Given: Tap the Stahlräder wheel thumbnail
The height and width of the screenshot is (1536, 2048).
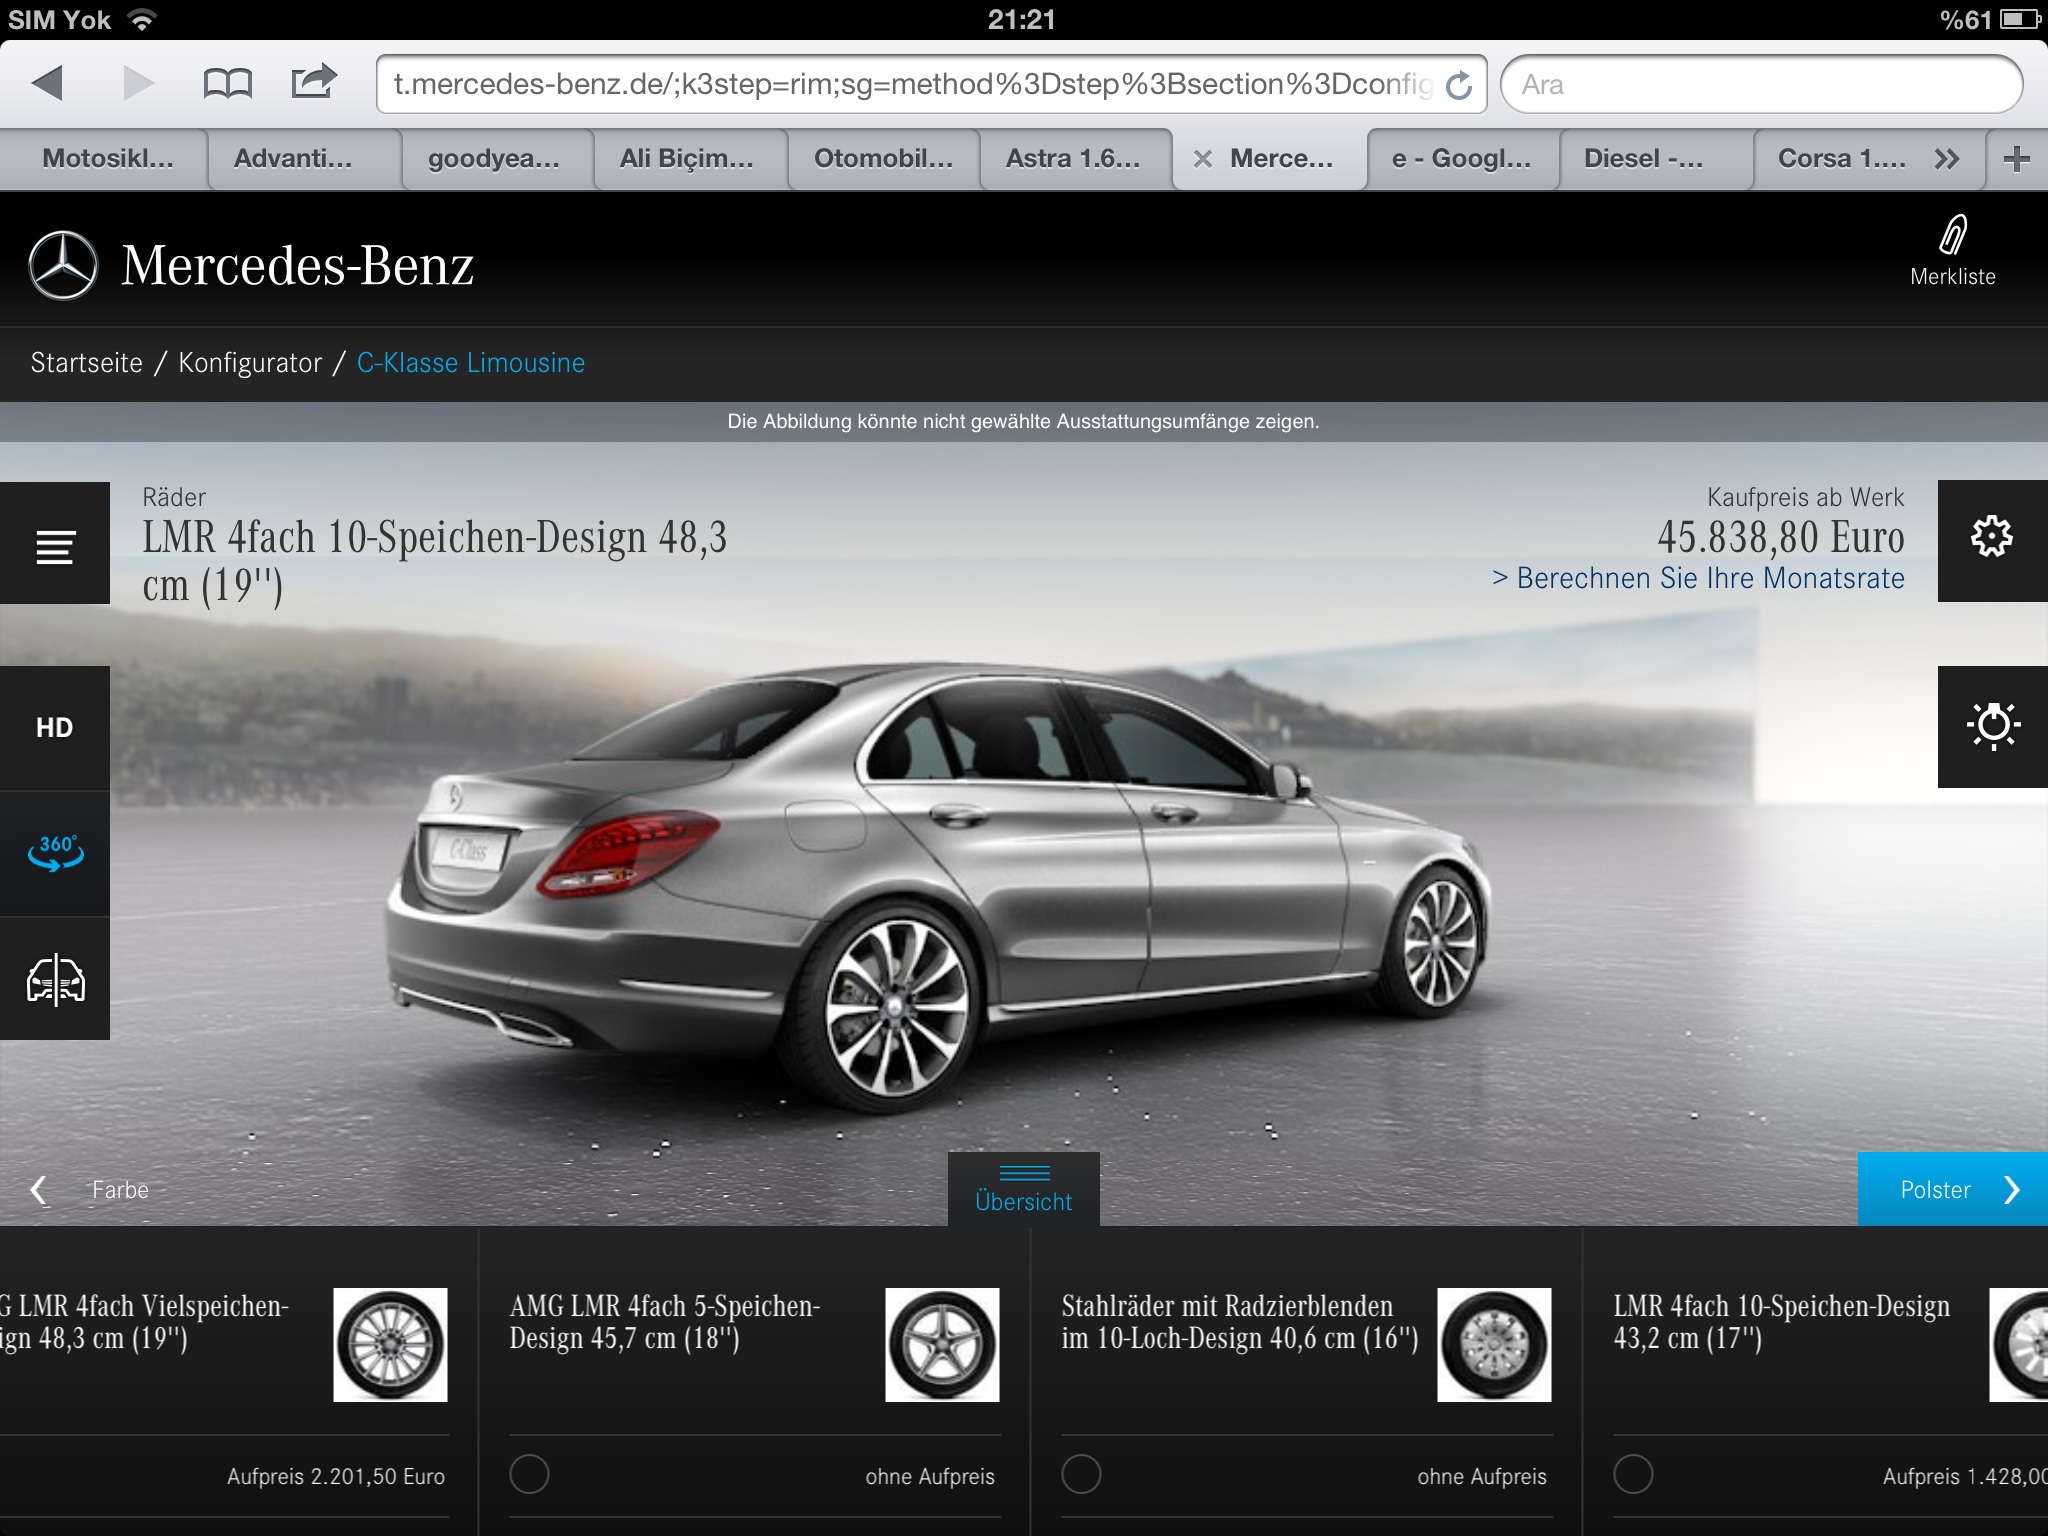Looking at the screenshot, I should (x=1494, y=1345).
